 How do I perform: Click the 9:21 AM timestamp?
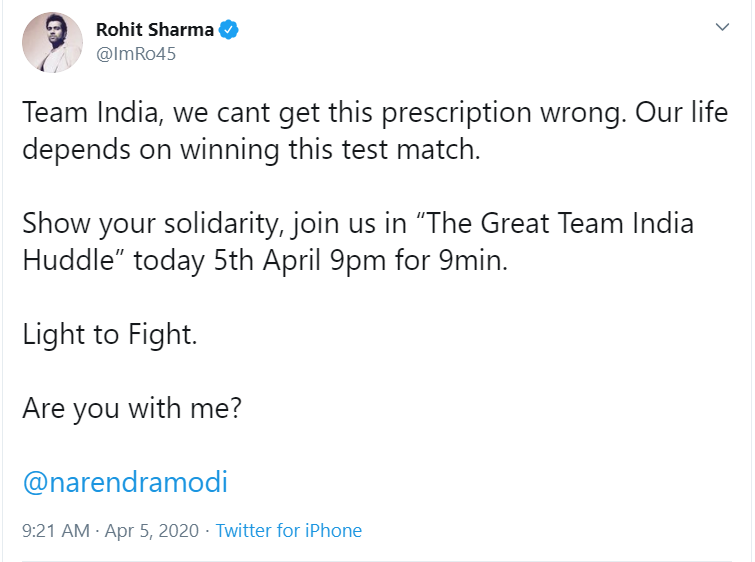coord(55,531)
